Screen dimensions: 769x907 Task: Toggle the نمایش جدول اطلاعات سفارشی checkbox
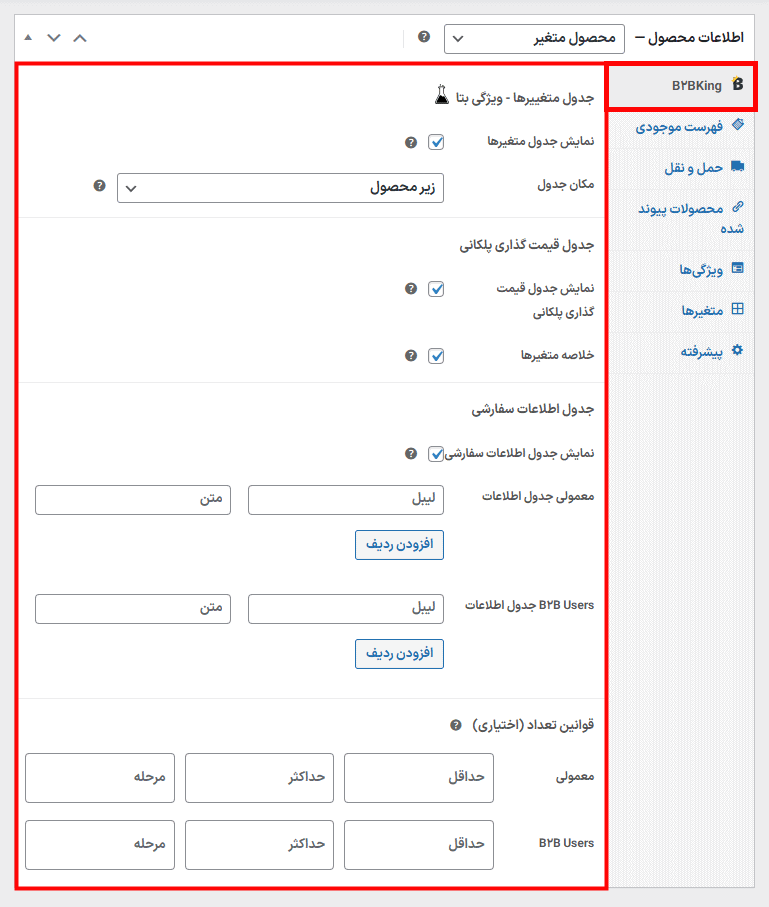click(436, 453)
